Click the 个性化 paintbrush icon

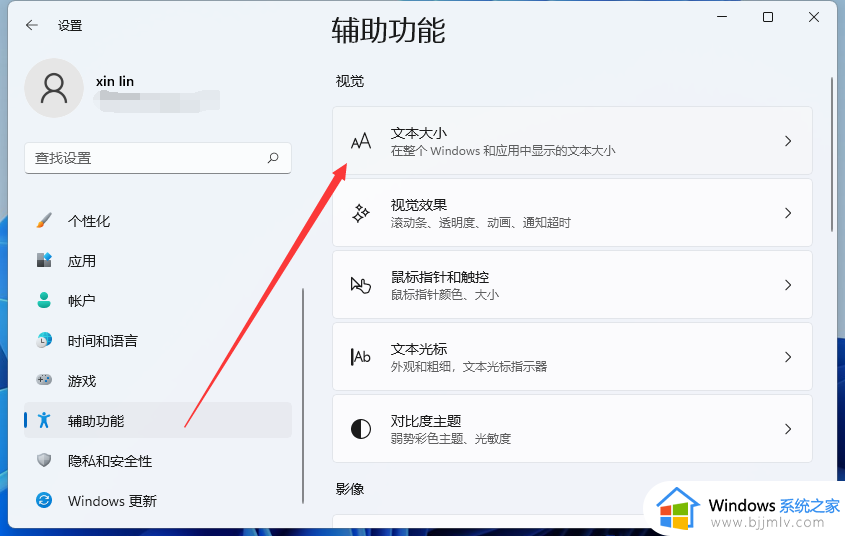[x=44, y=220]
